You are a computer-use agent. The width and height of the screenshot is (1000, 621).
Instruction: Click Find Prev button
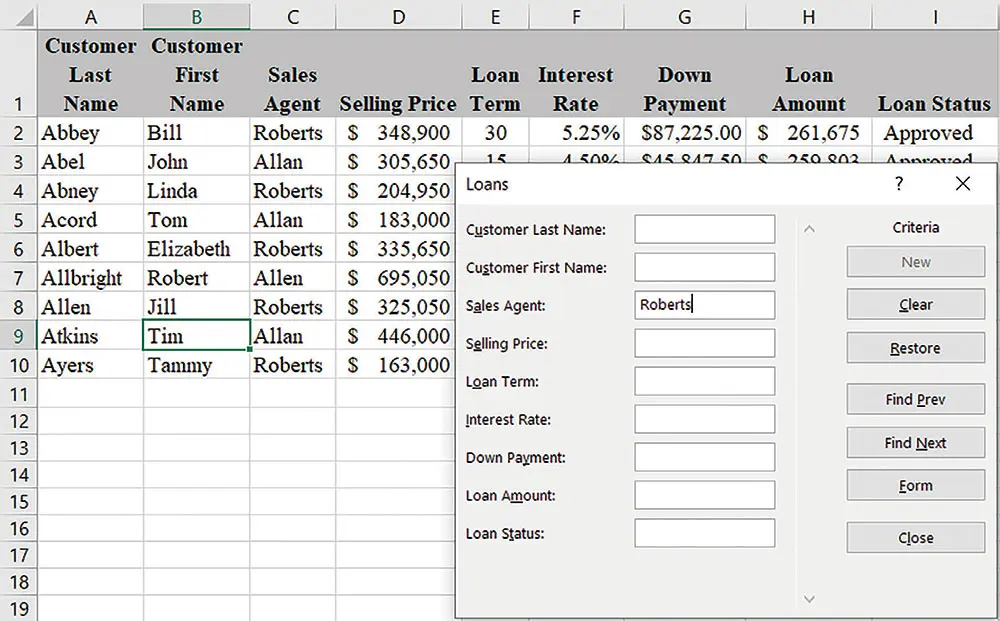coord(915,399)
